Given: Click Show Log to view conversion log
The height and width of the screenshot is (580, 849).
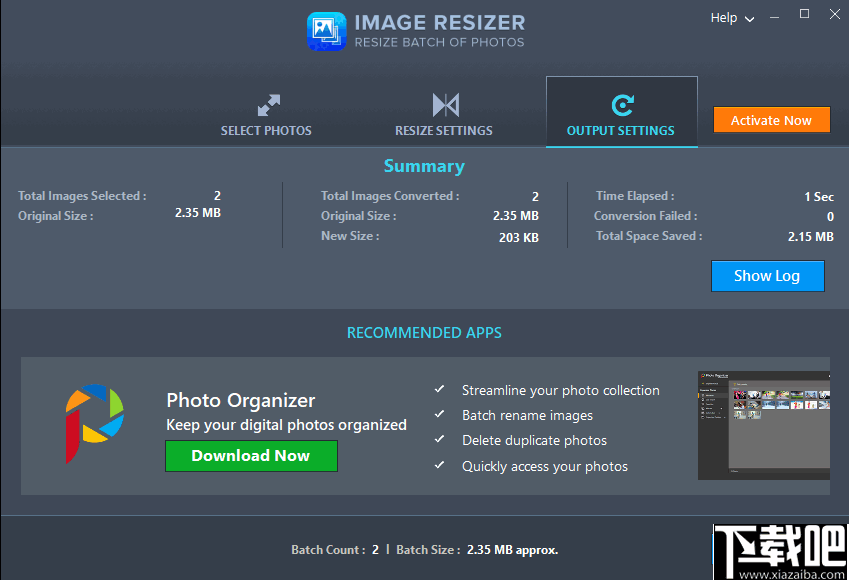Looking at the screenshot, I should point(767,276).
